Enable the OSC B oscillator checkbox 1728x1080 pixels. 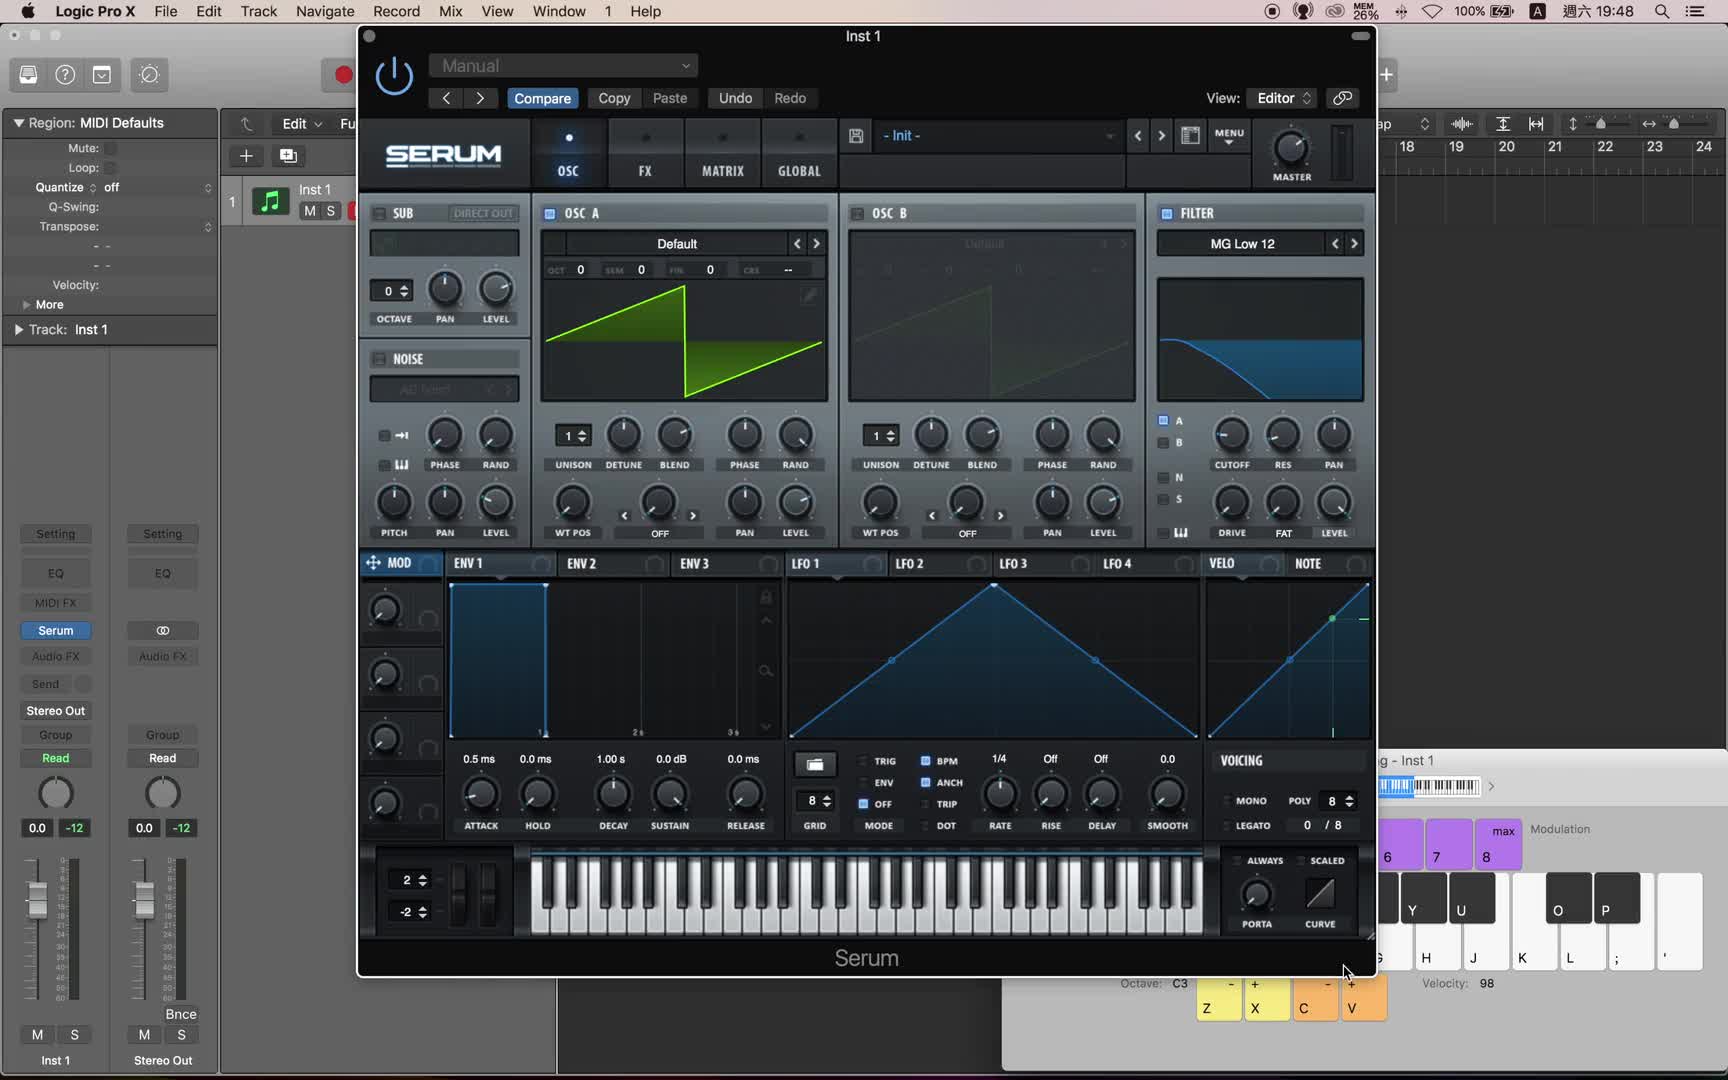click(x=857, y=214)
